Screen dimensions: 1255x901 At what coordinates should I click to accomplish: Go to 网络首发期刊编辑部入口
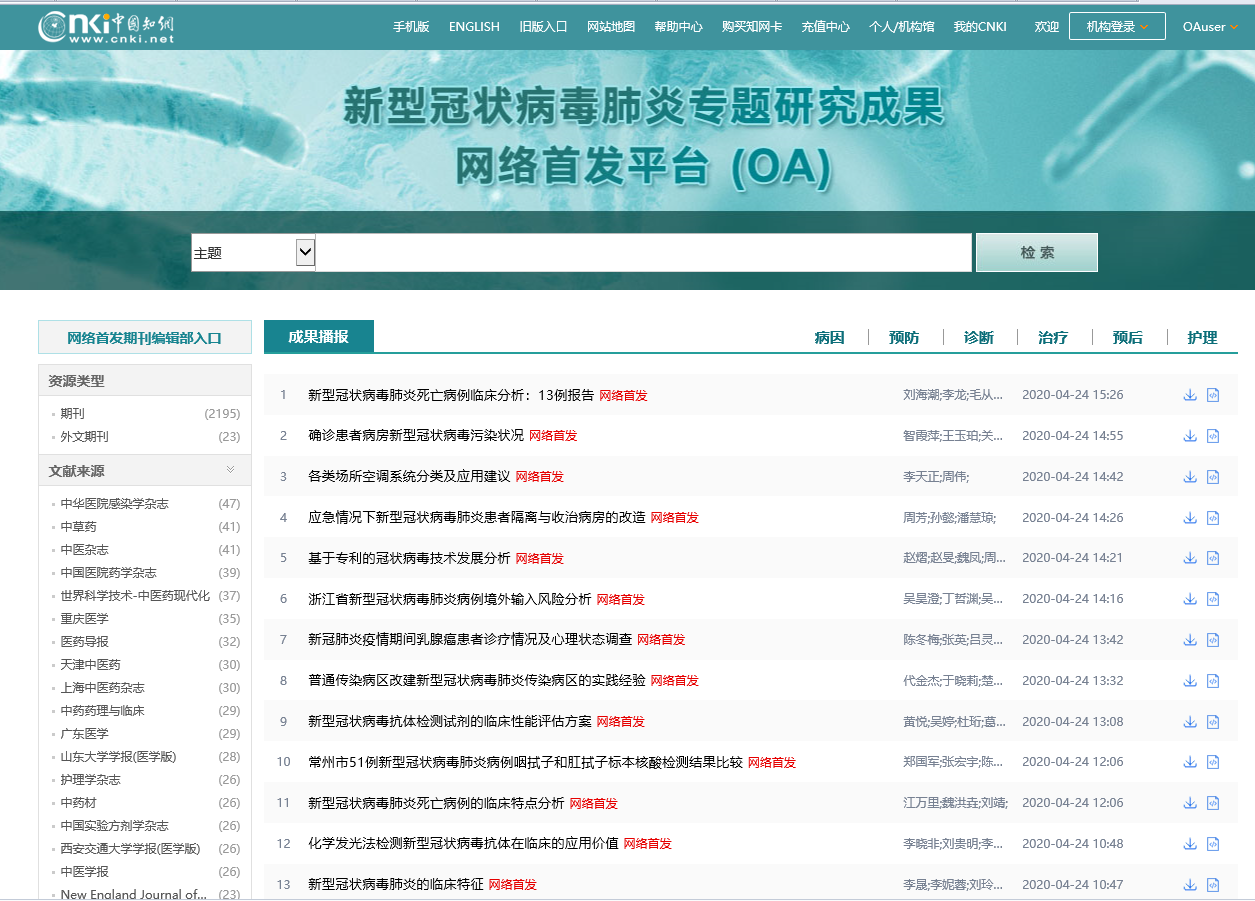click(144, 338)
